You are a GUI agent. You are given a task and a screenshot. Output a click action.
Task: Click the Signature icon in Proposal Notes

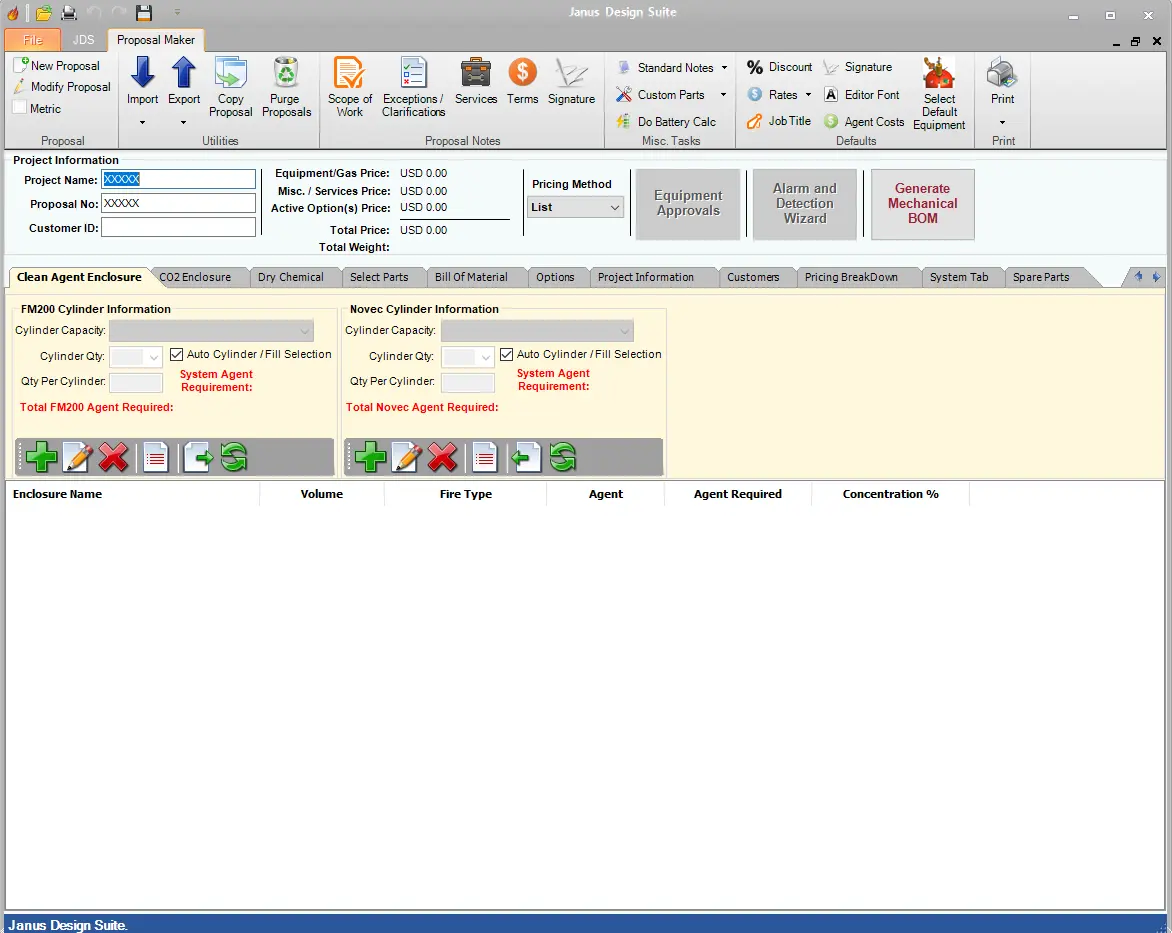pyautogui.click(x=571, y=73)
